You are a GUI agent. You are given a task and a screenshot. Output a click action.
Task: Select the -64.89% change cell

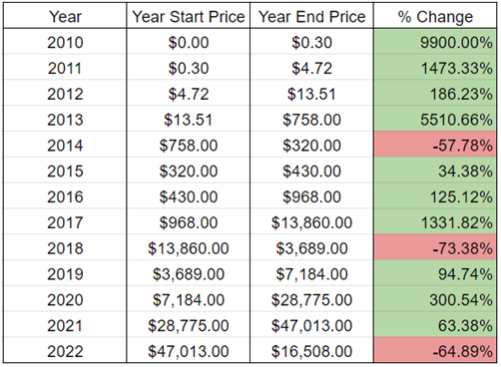coord(435,351)
